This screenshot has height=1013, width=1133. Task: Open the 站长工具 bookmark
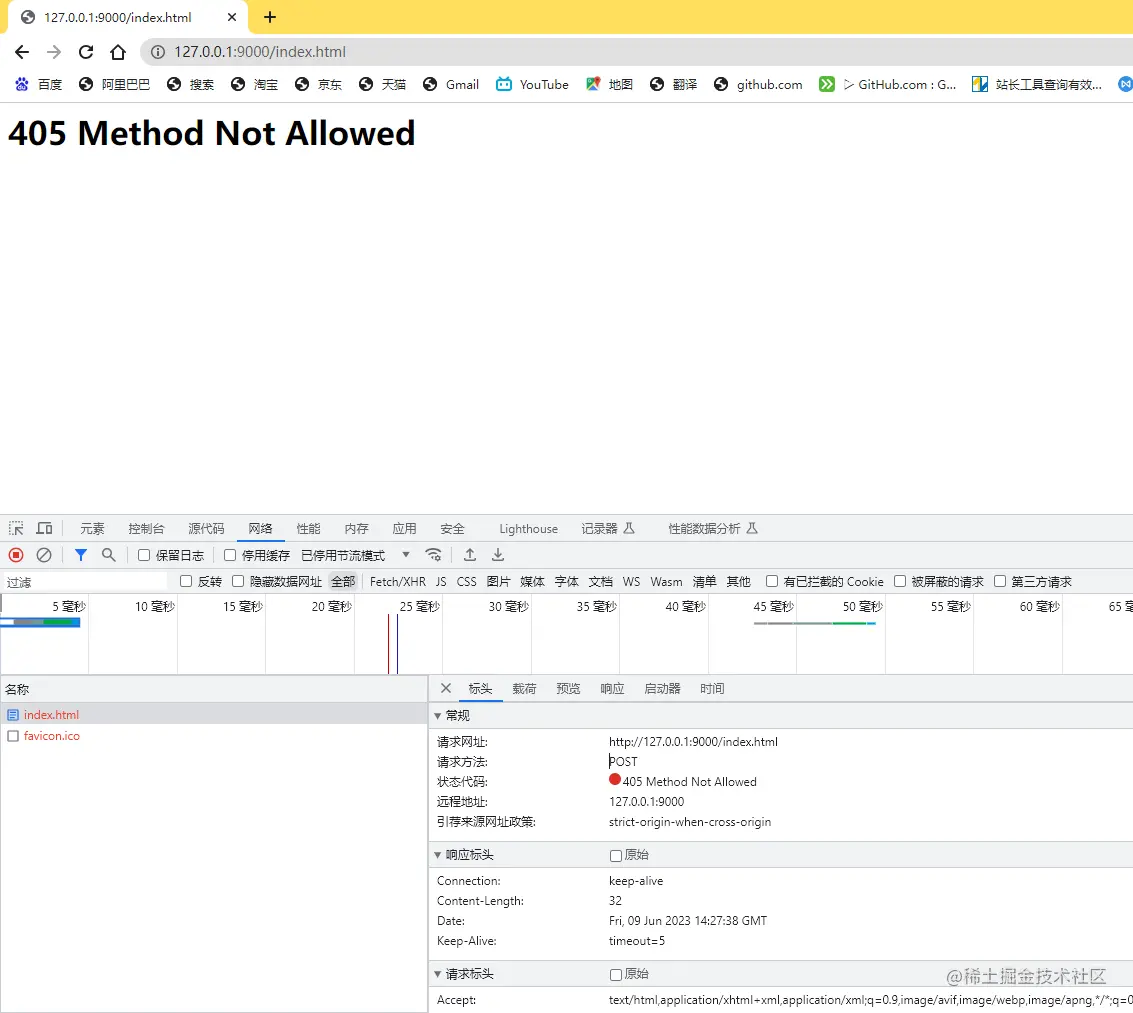[x=1037, y=85]
